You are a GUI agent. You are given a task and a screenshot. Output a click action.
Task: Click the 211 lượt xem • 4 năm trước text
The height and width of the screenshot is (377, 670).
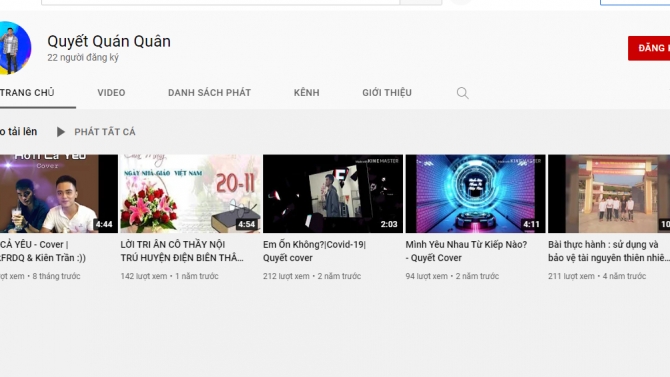(597, 276)
